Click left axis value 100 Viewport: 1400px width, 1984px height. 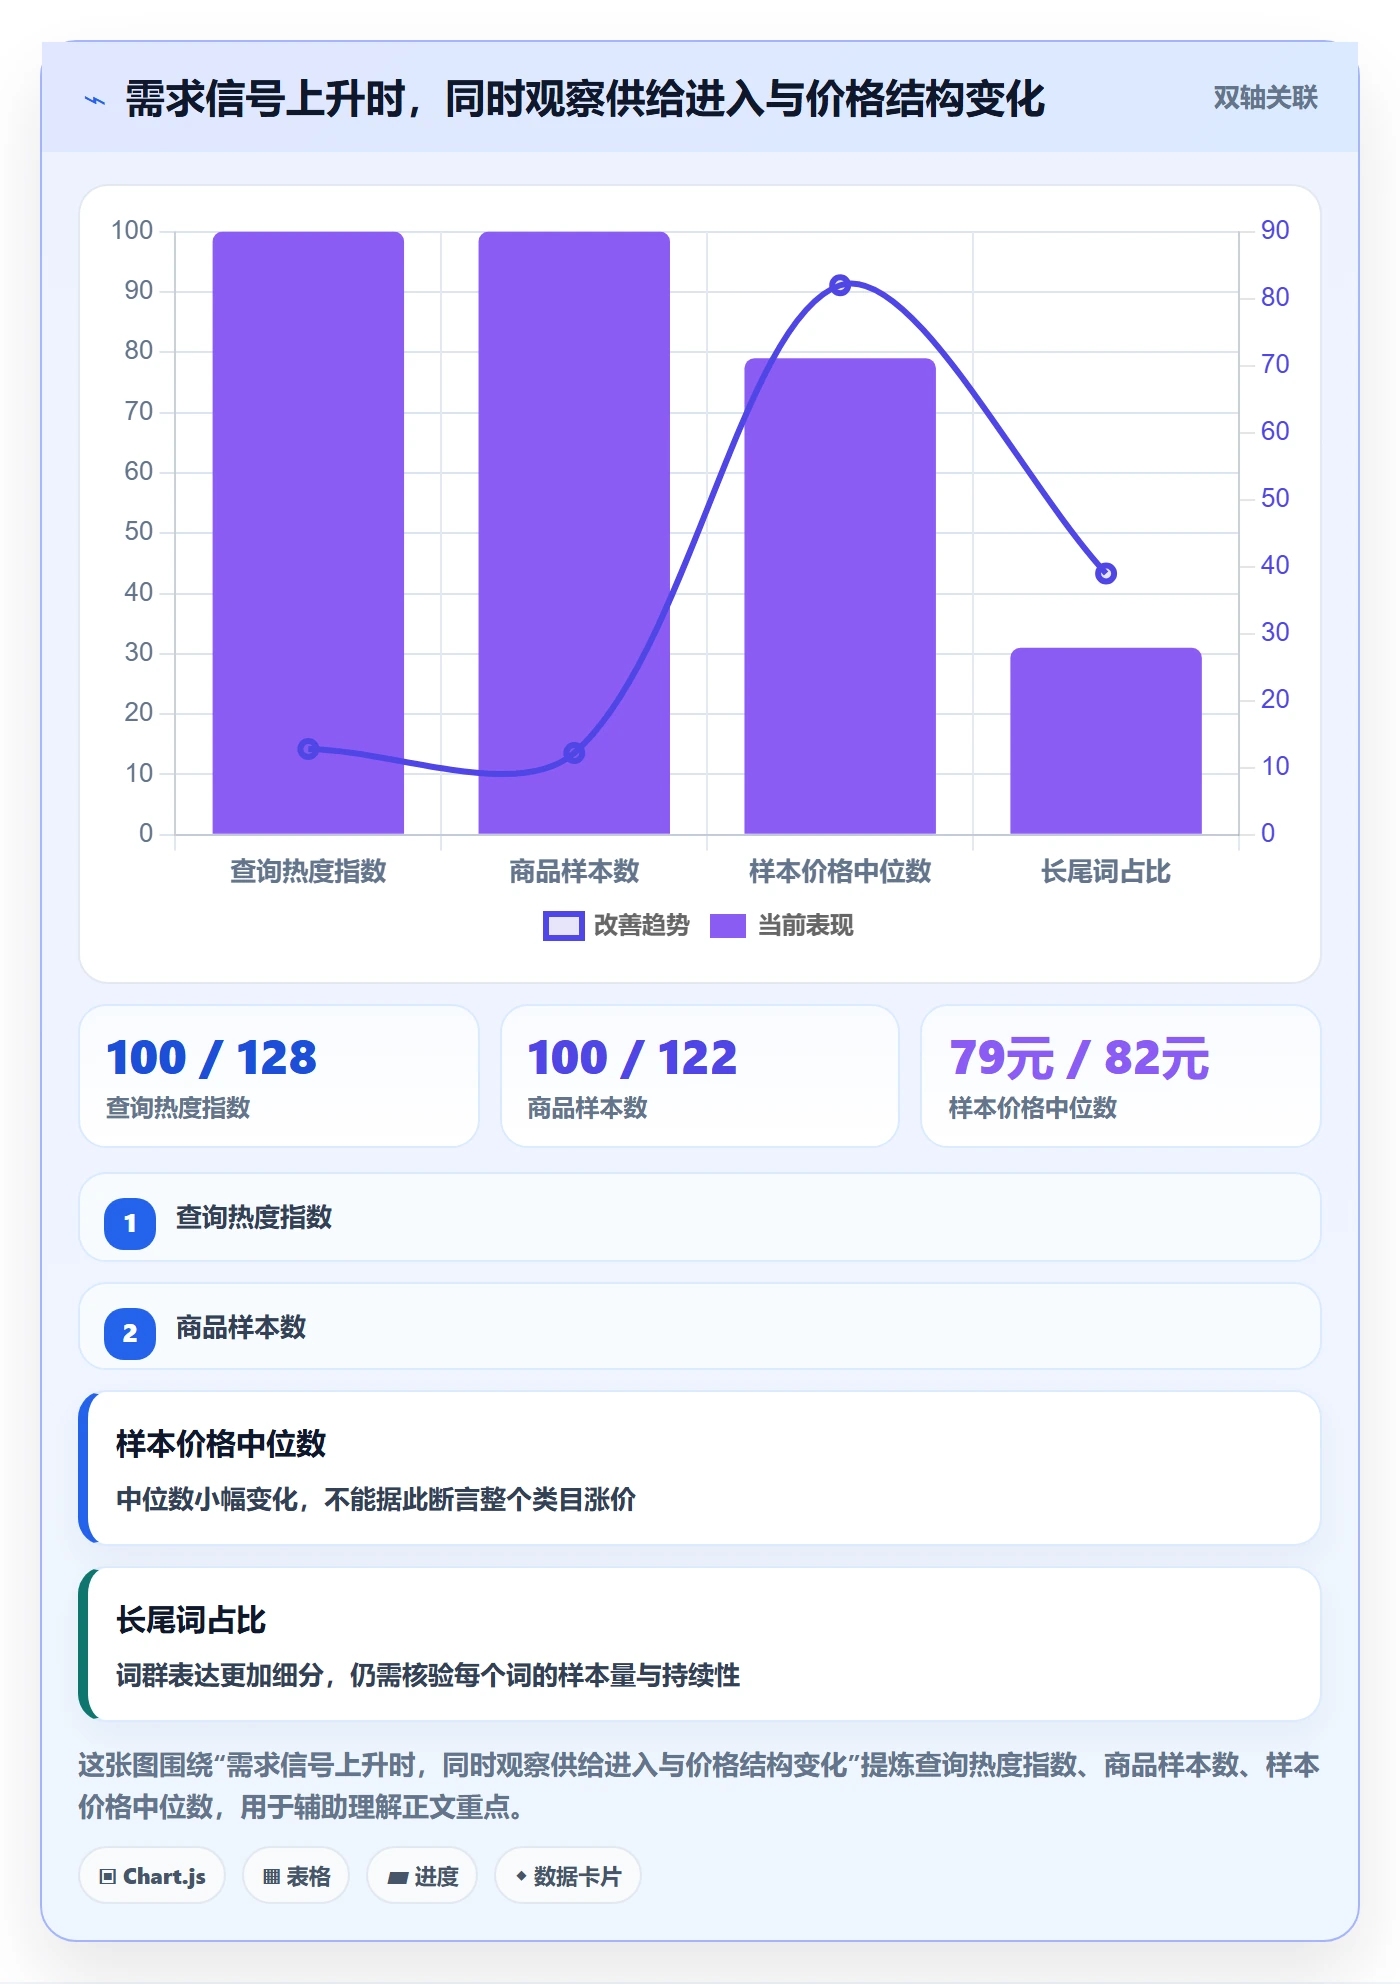pos(132,231)
